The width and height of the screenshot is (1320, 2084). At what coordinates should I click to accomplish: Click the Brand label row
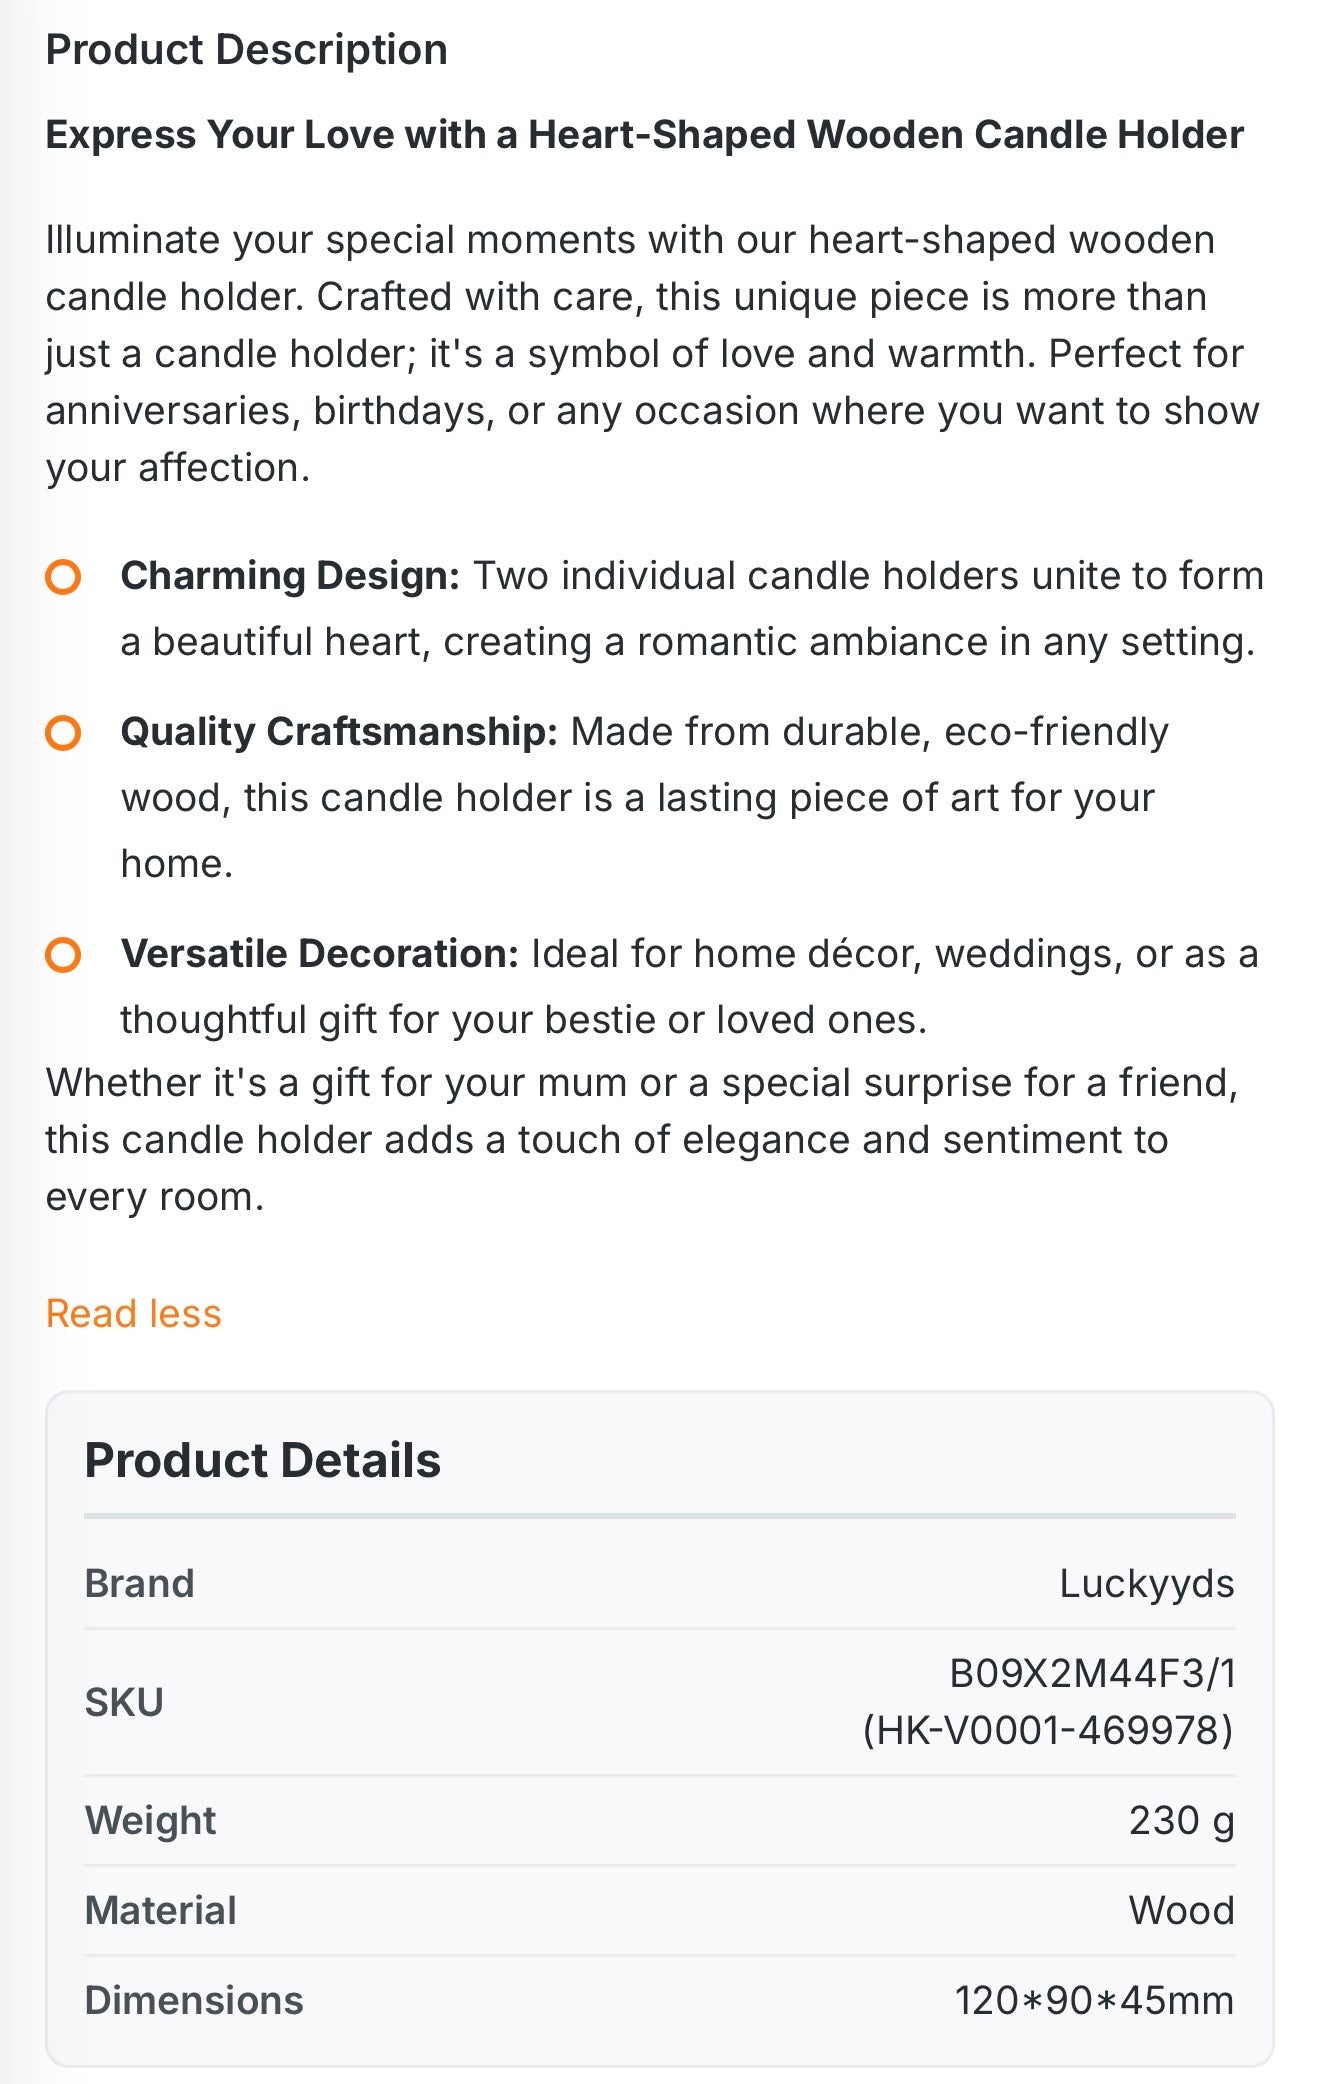click(x=659, y=1584)
